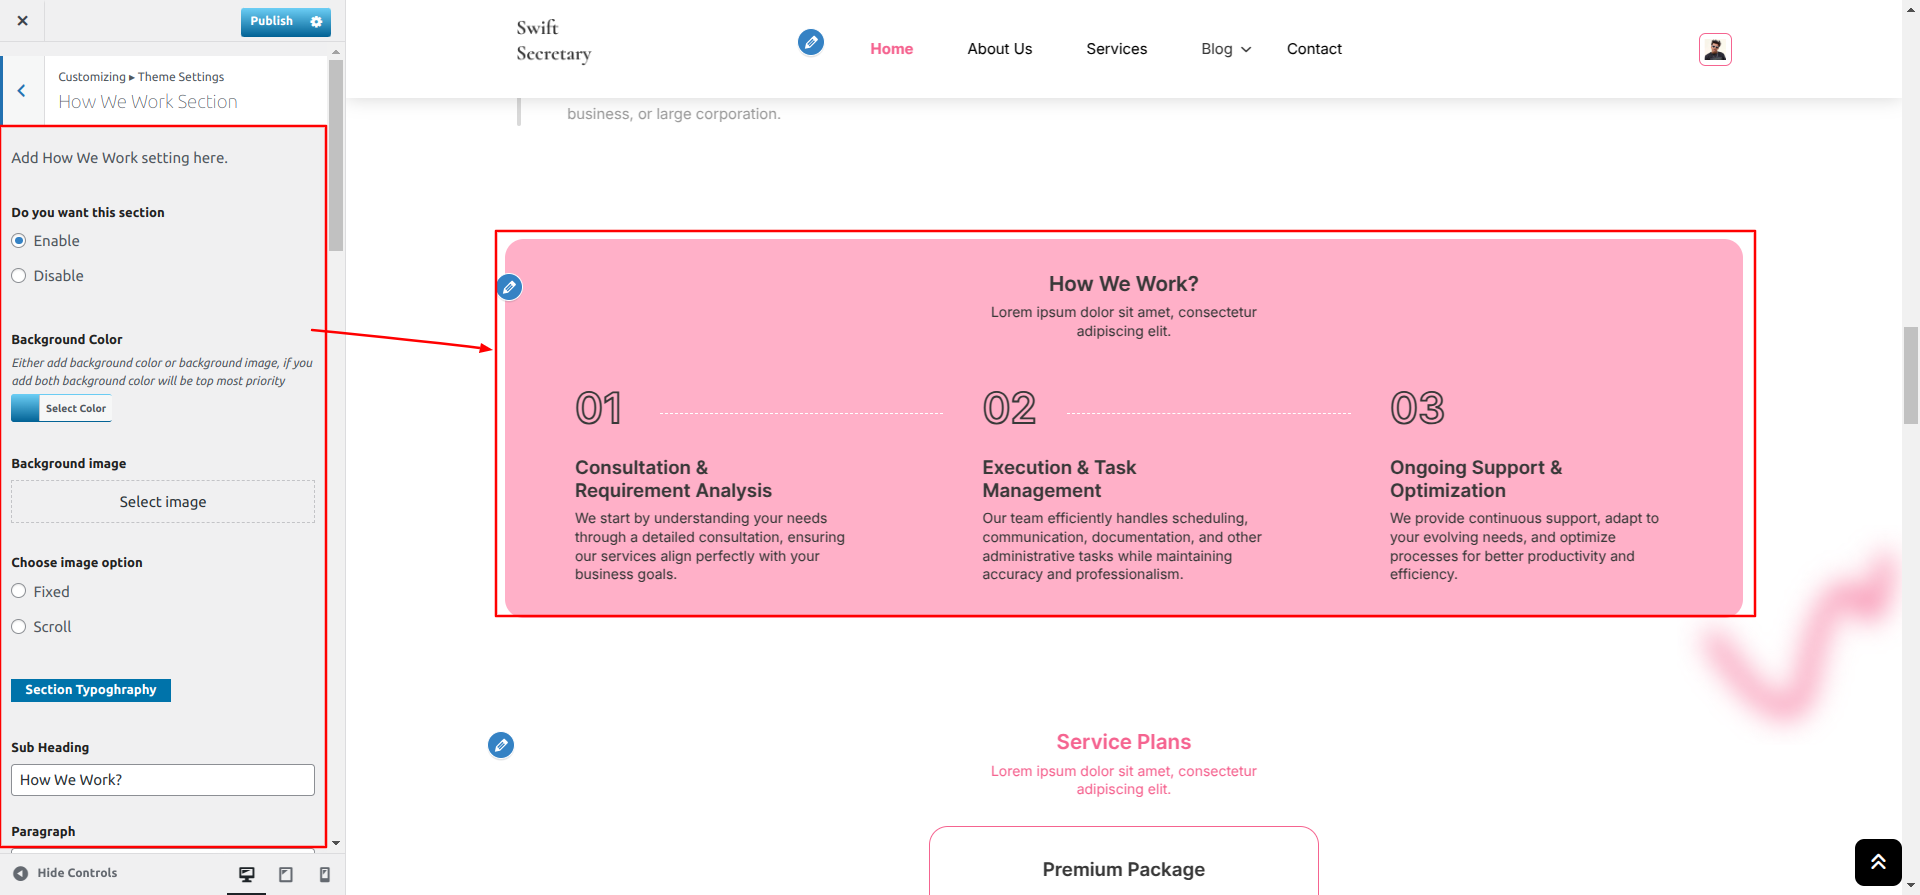
Task: Switch to tablet preview device icon
Action: point(286,874)
